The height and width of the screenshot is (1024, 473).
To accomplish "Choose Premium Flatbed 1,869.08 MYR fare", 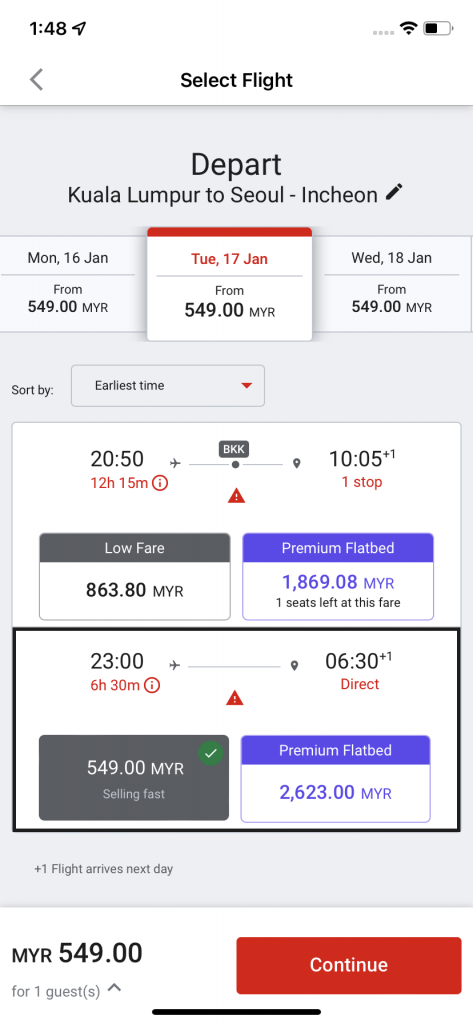I will pyautogui.click(x=338, y=576).
